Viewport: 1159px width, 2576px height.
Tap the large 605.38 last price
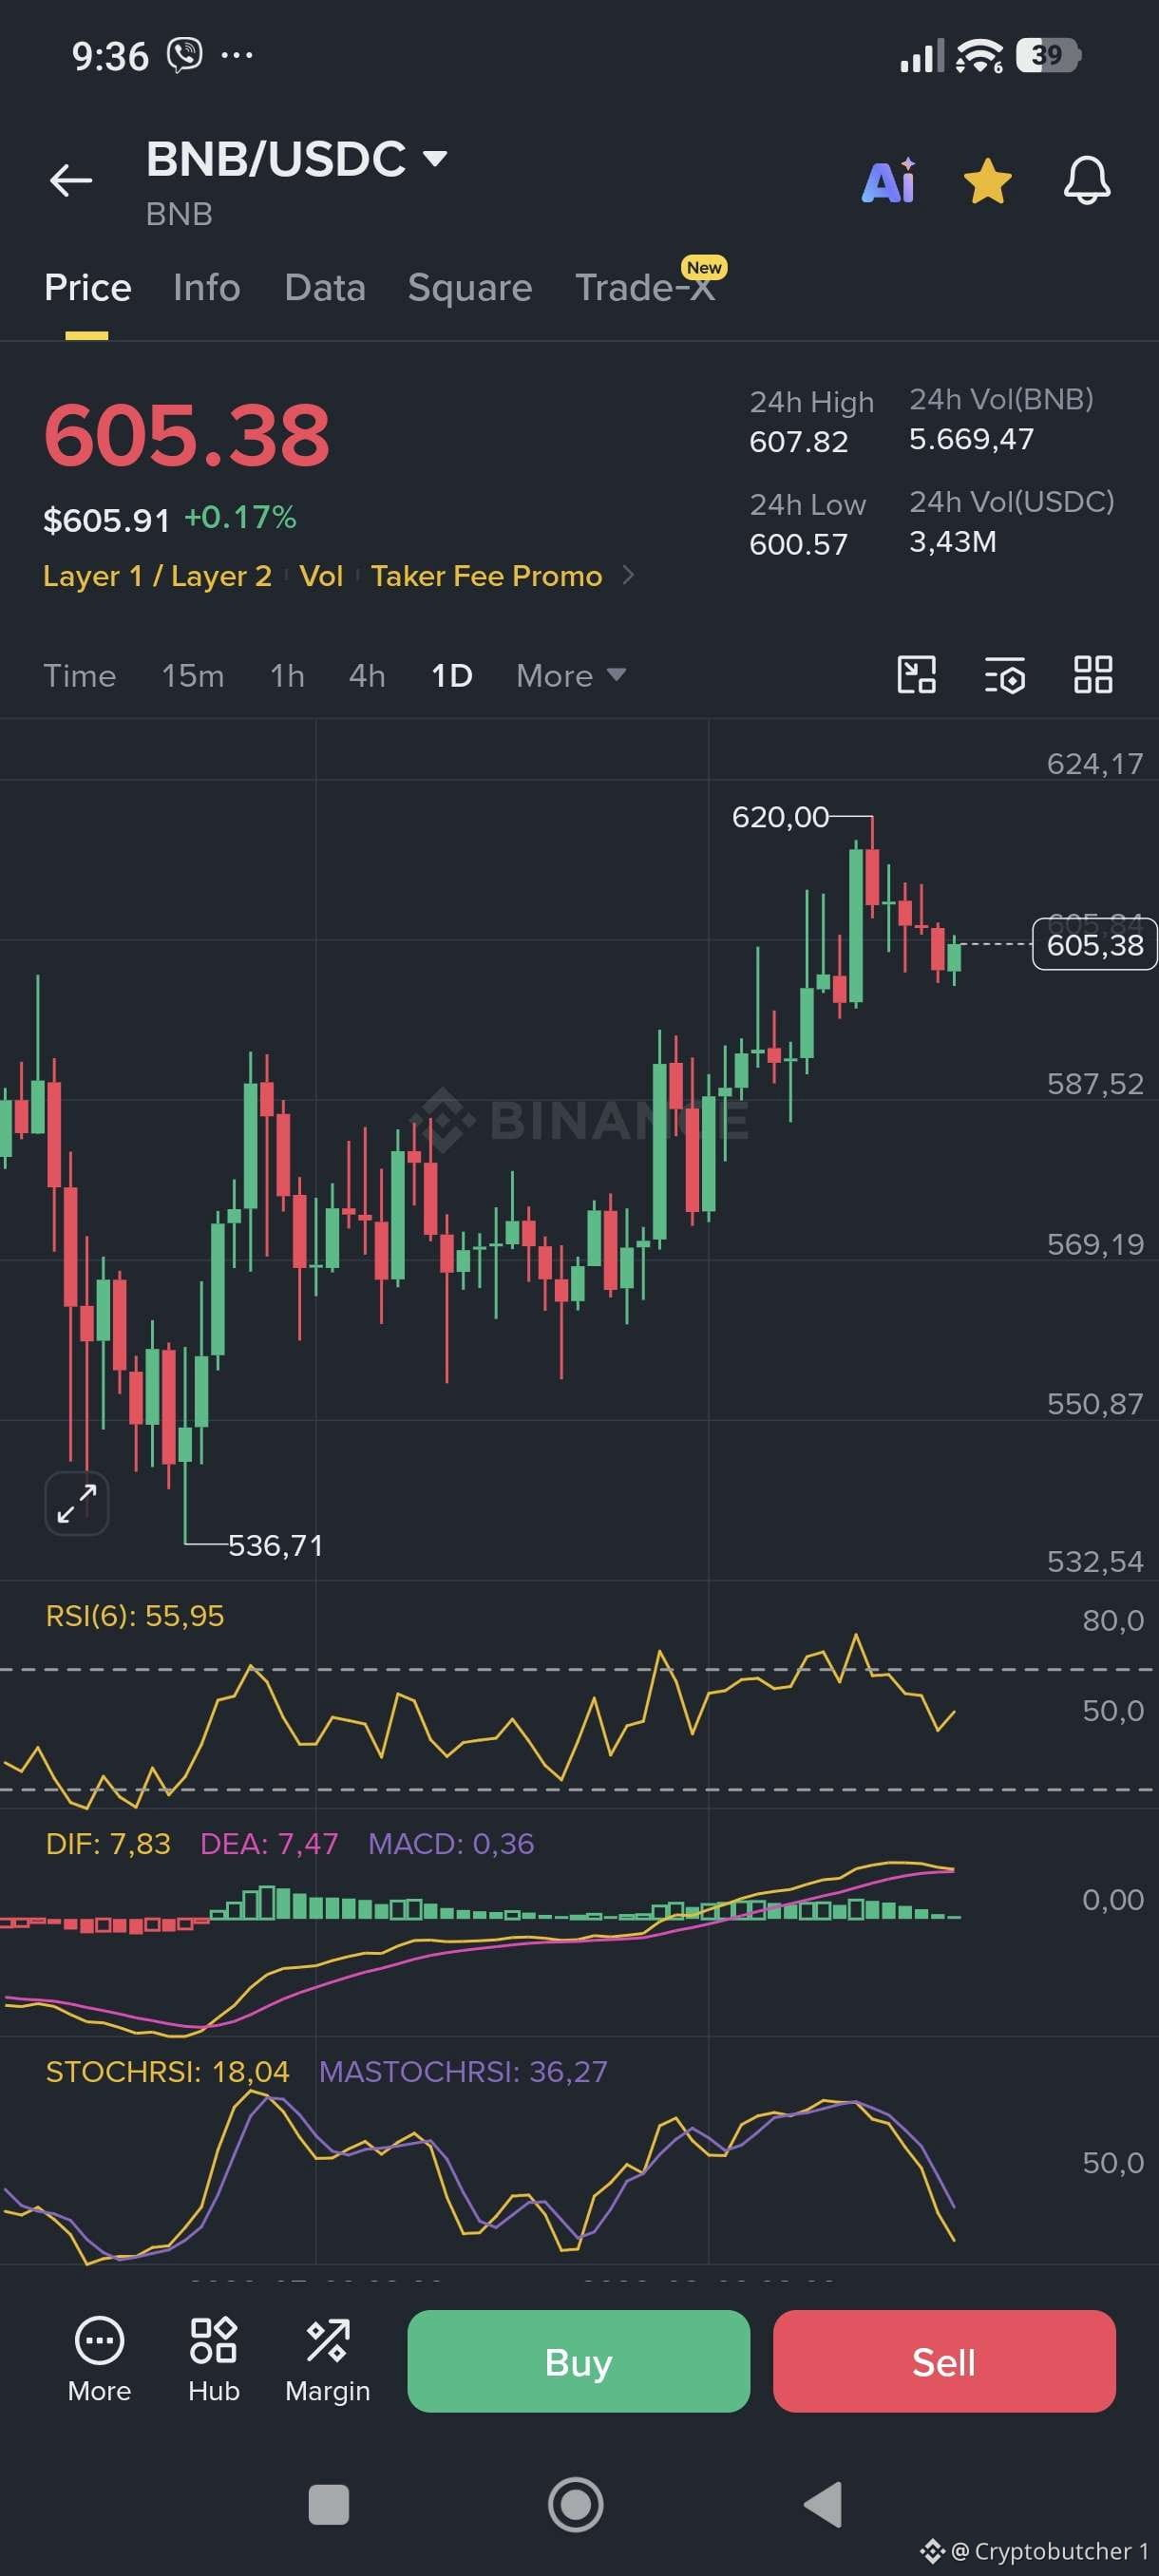(187, 436)
